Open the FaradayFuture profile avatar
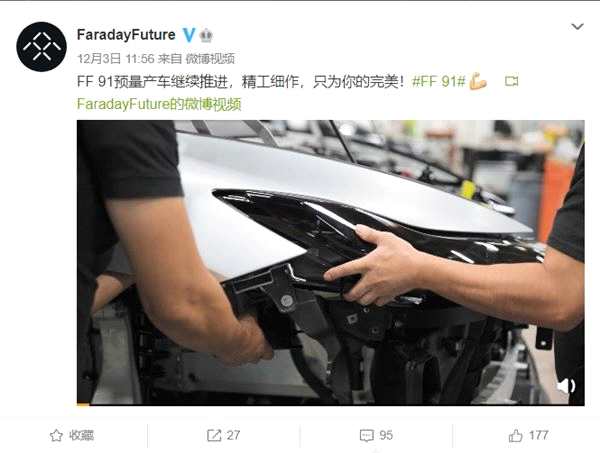This screenshot has width=600, height=453. tap(41, 47)
